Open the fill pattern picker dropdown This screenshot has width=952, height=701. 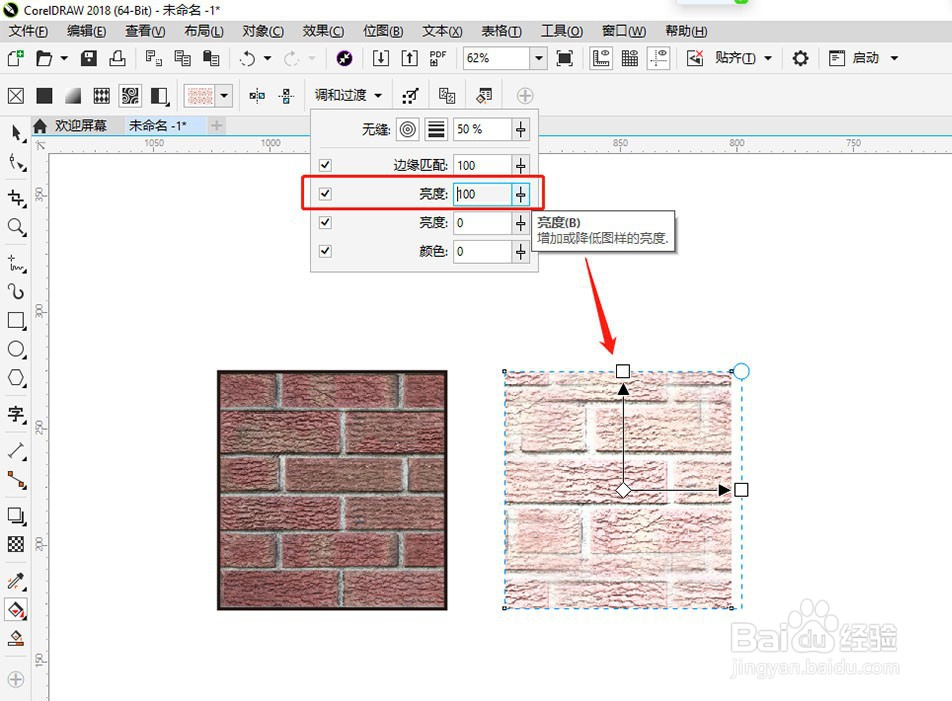tap(224, 96)
